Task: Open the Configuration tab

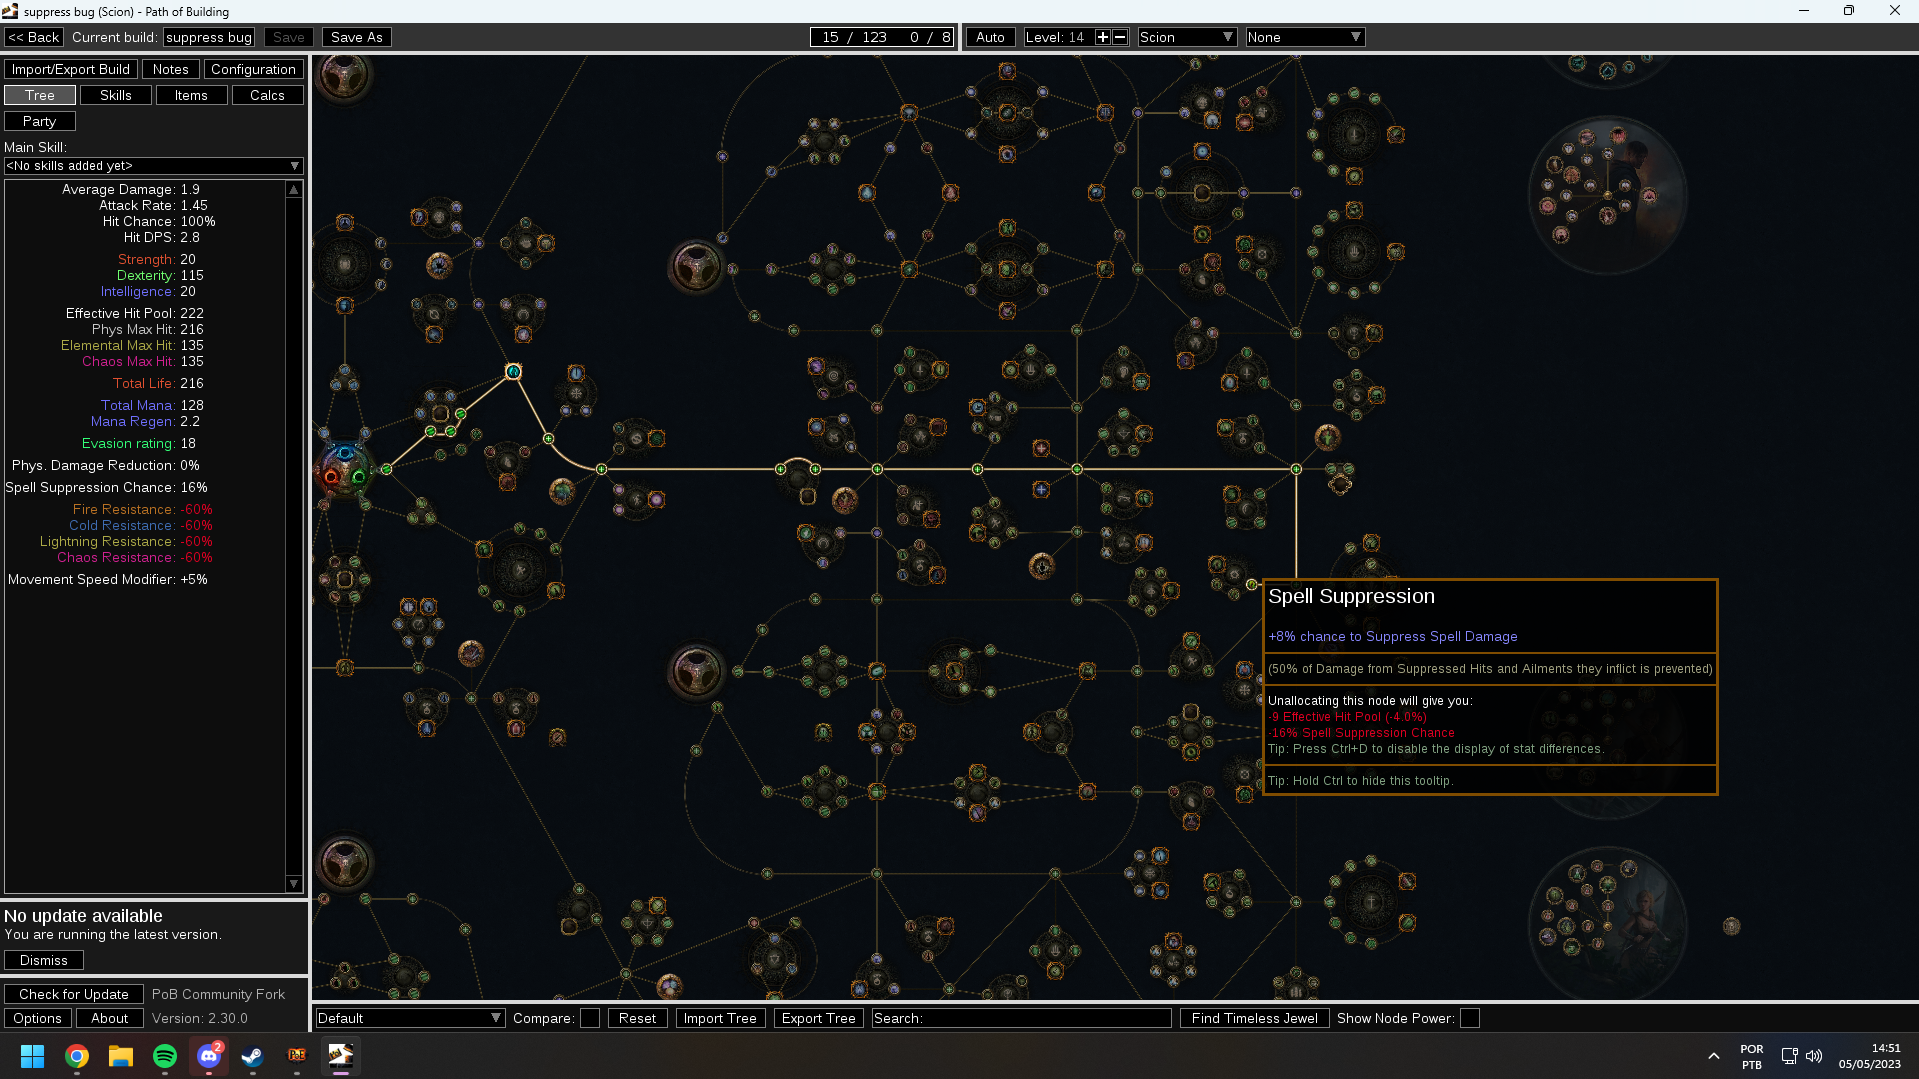Action: click(253, 69)
